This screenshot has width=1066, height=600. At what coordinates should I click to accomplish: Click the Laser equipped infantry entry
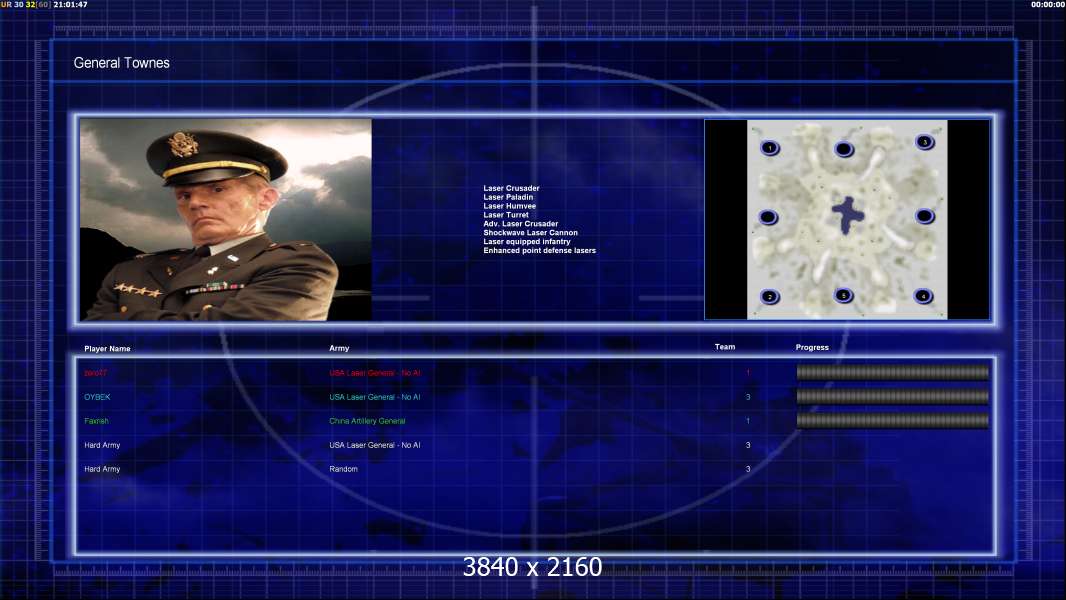pos(527,241)
